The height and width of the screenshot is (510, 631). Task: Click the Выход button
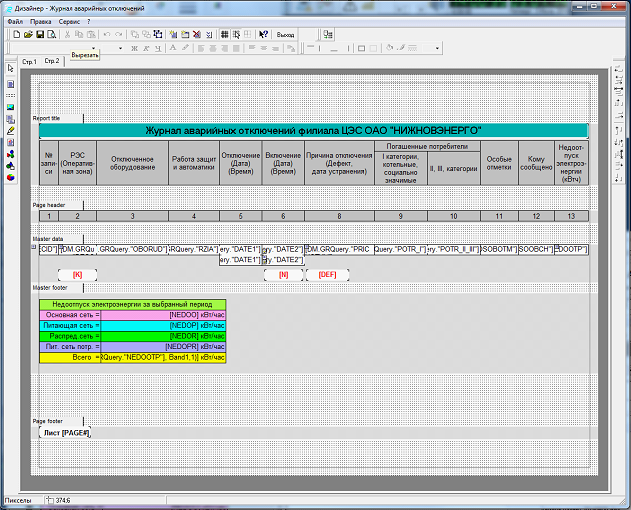point(286,34)
